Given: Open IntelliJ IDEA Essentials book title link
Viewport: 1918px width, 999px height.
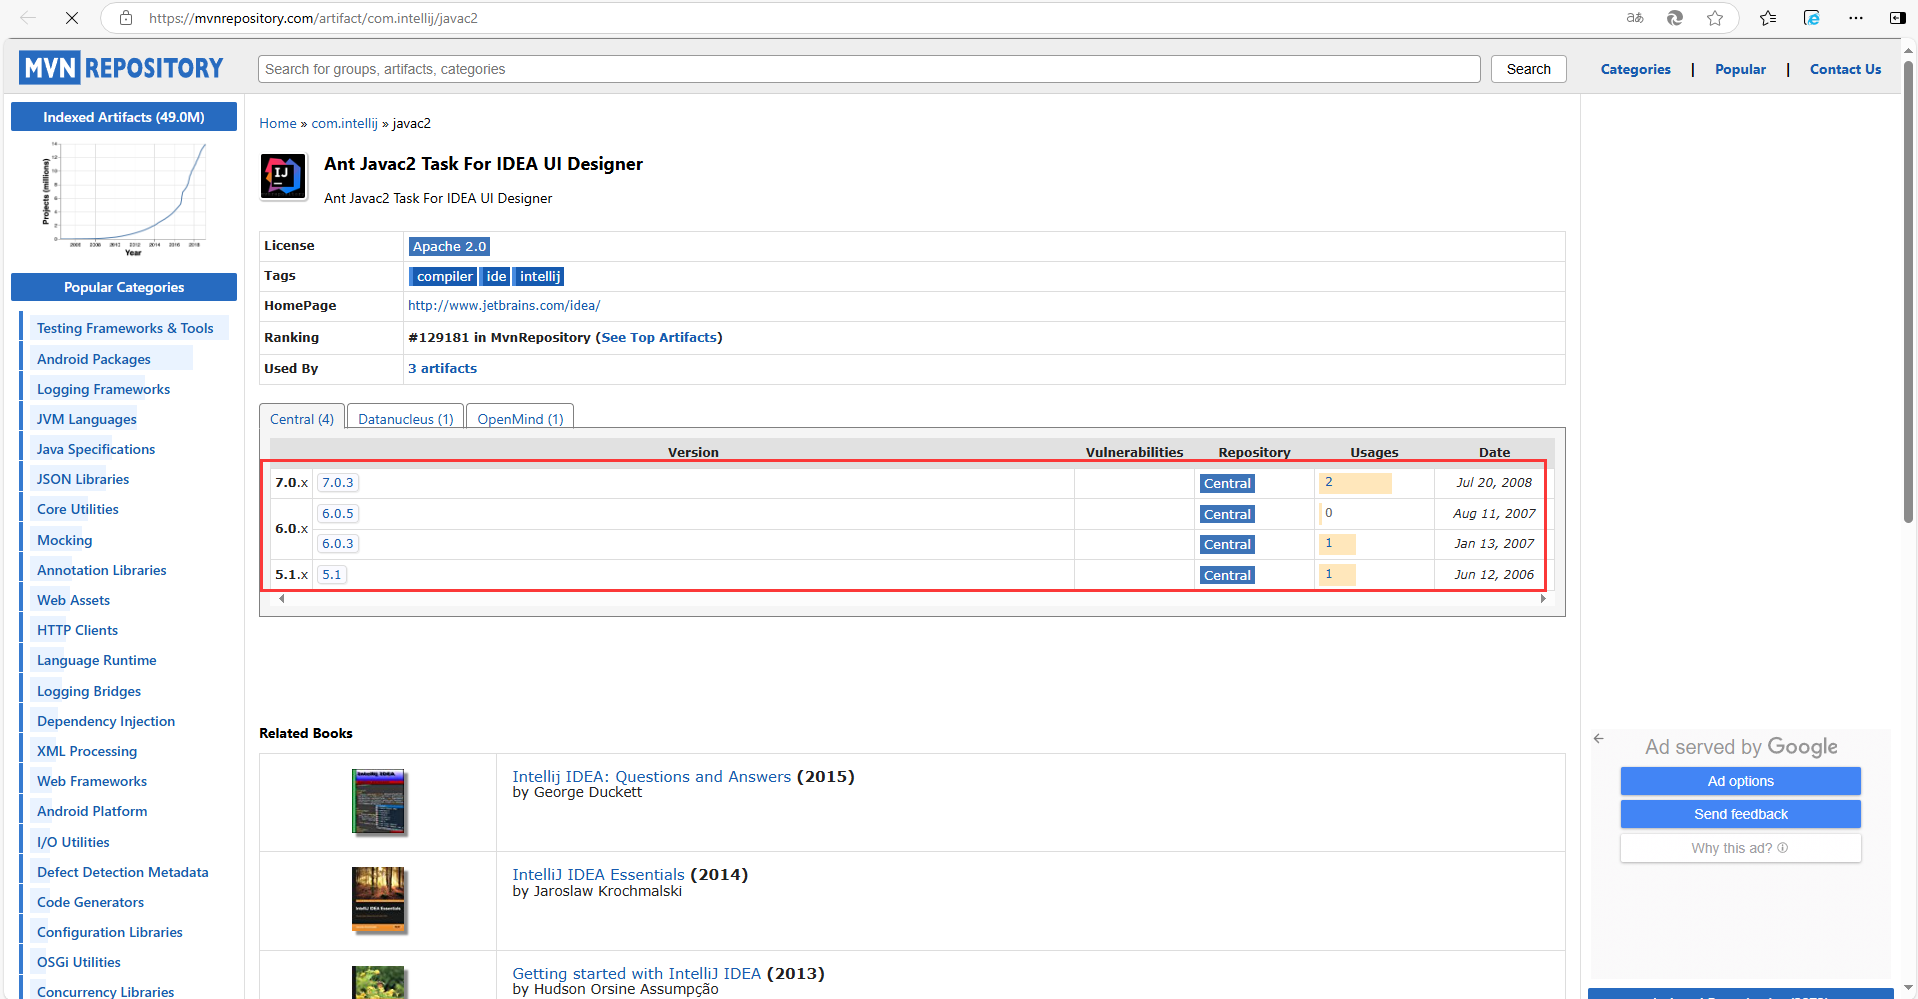Looking at the screenshot, I should click(x=598, y=874).
